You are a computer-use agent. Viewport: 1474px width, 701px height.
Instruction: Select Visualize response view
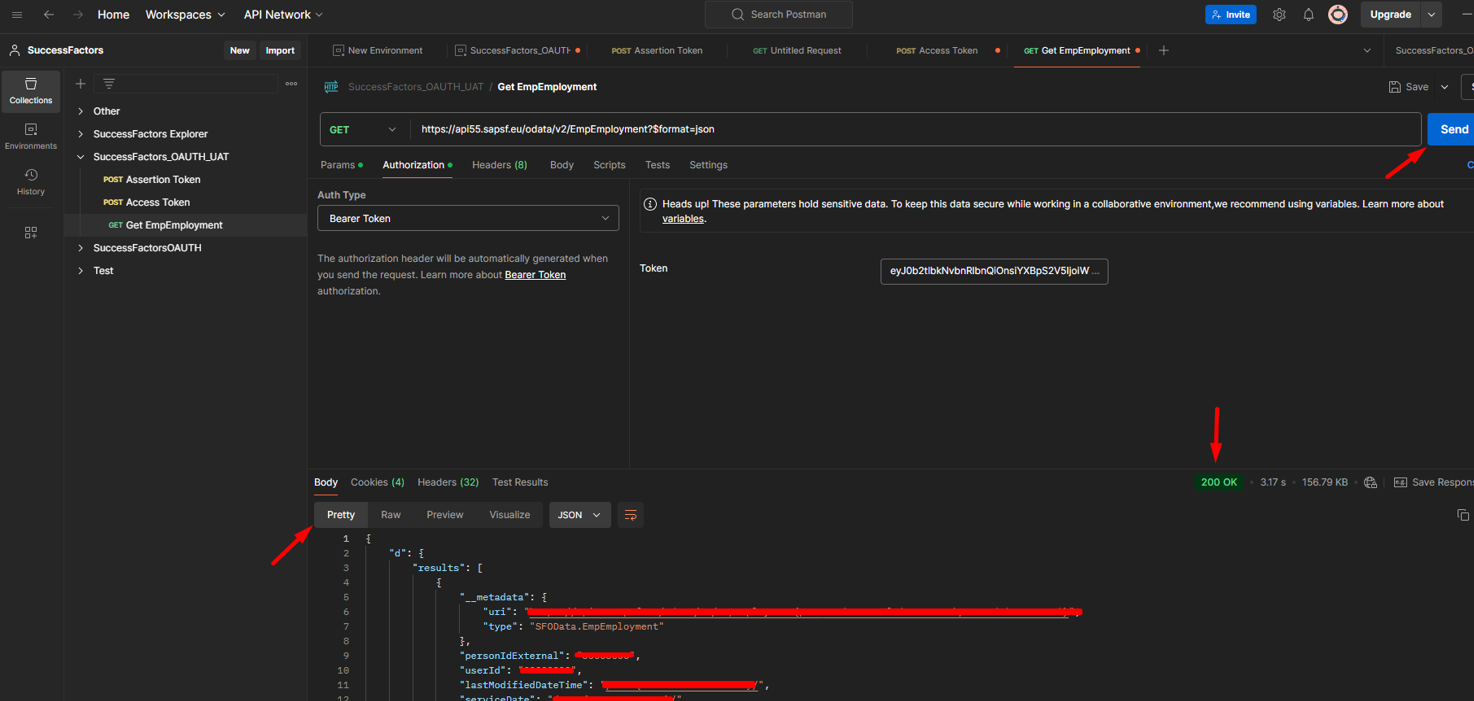point(510,515)
